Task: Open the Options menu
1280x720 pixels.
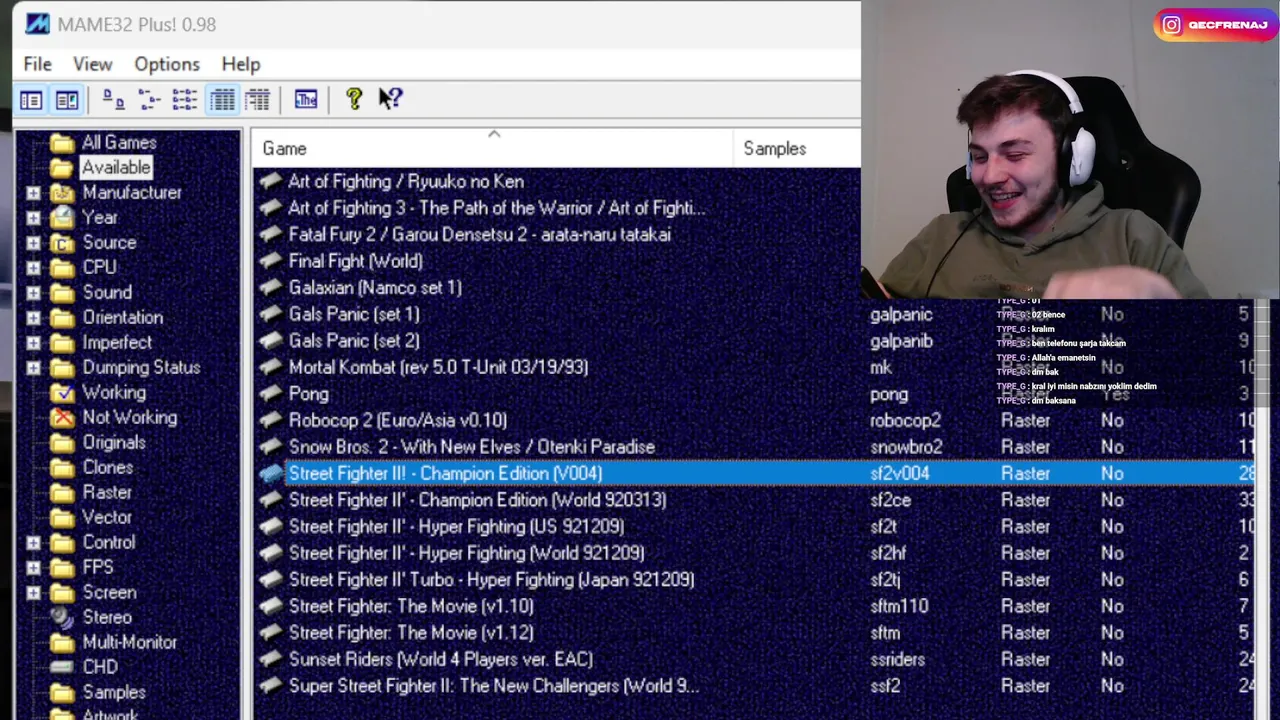Action: pyautogui.click(x=167, y=64)
